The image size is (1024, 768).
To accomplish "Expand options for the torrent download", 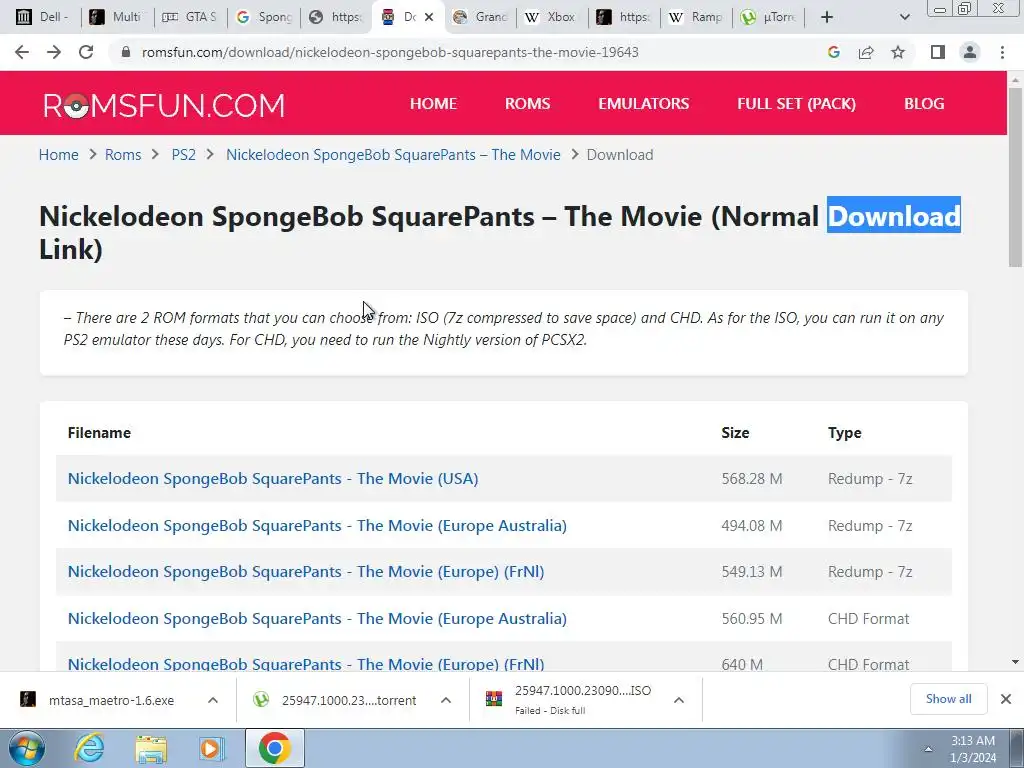I will click(x=446, y=700).
